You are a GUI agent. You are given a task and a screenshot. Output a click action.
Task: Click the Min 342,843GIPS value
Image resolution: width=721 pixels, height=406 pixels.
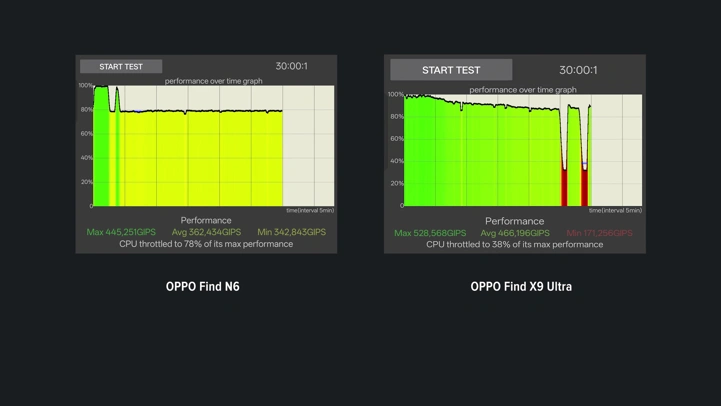click(x=292, y=232)
